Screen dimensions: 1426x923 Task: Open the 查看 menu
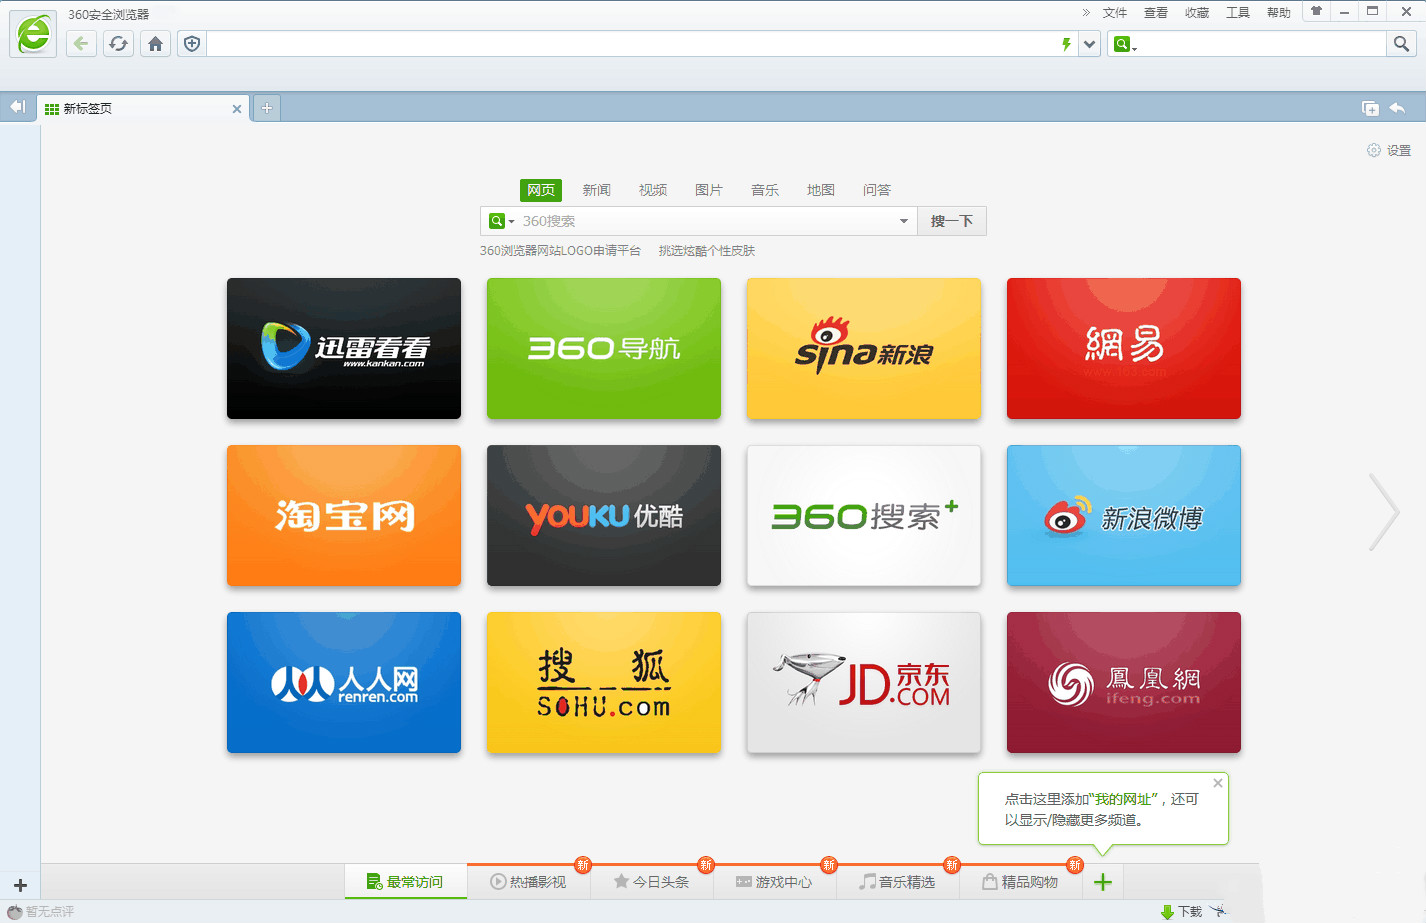pyautogui.click(x=1155, y=13)
